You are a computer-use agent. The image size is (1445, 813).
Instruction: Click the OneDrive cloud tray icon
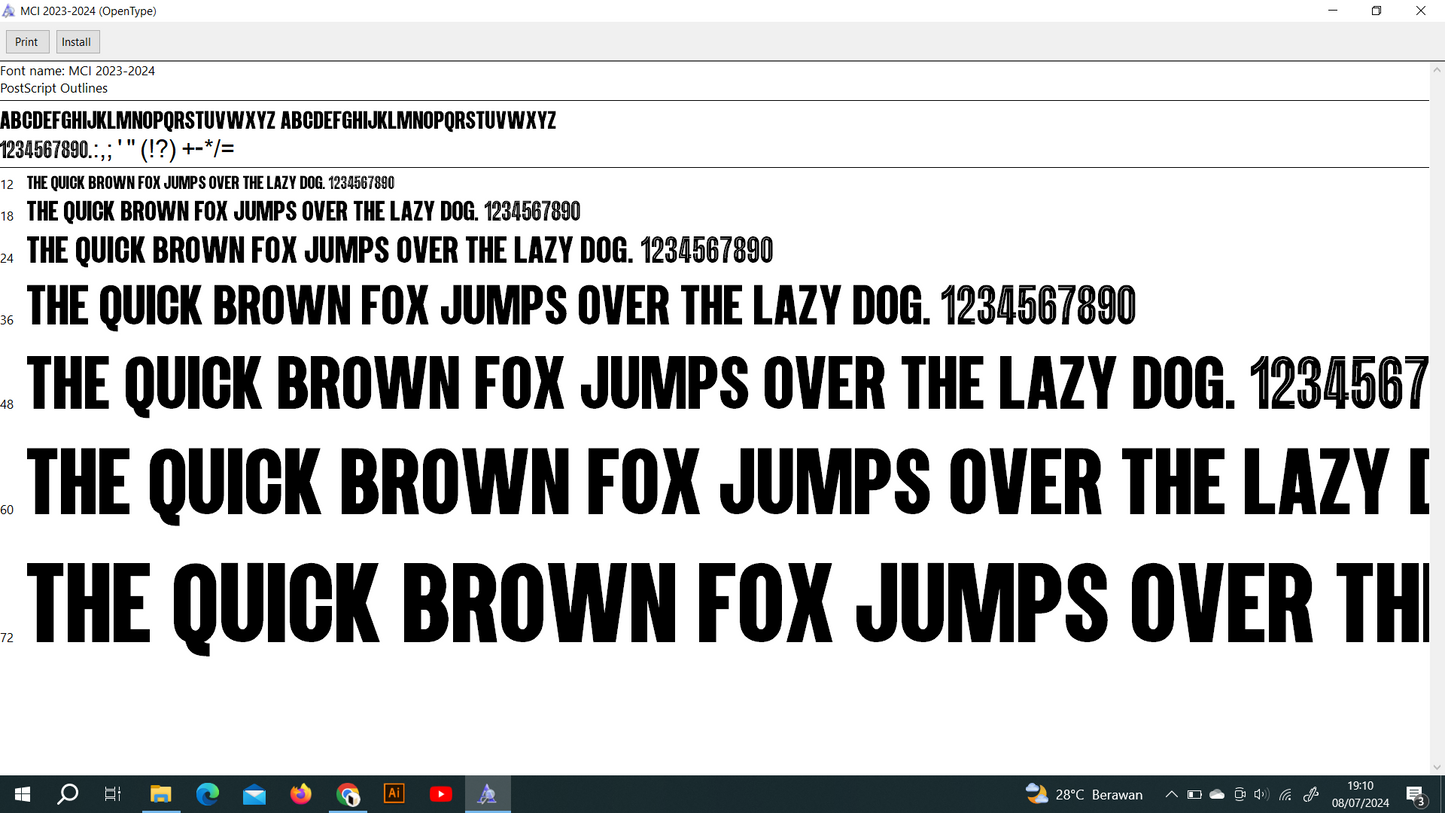[x=1217, y=794]
